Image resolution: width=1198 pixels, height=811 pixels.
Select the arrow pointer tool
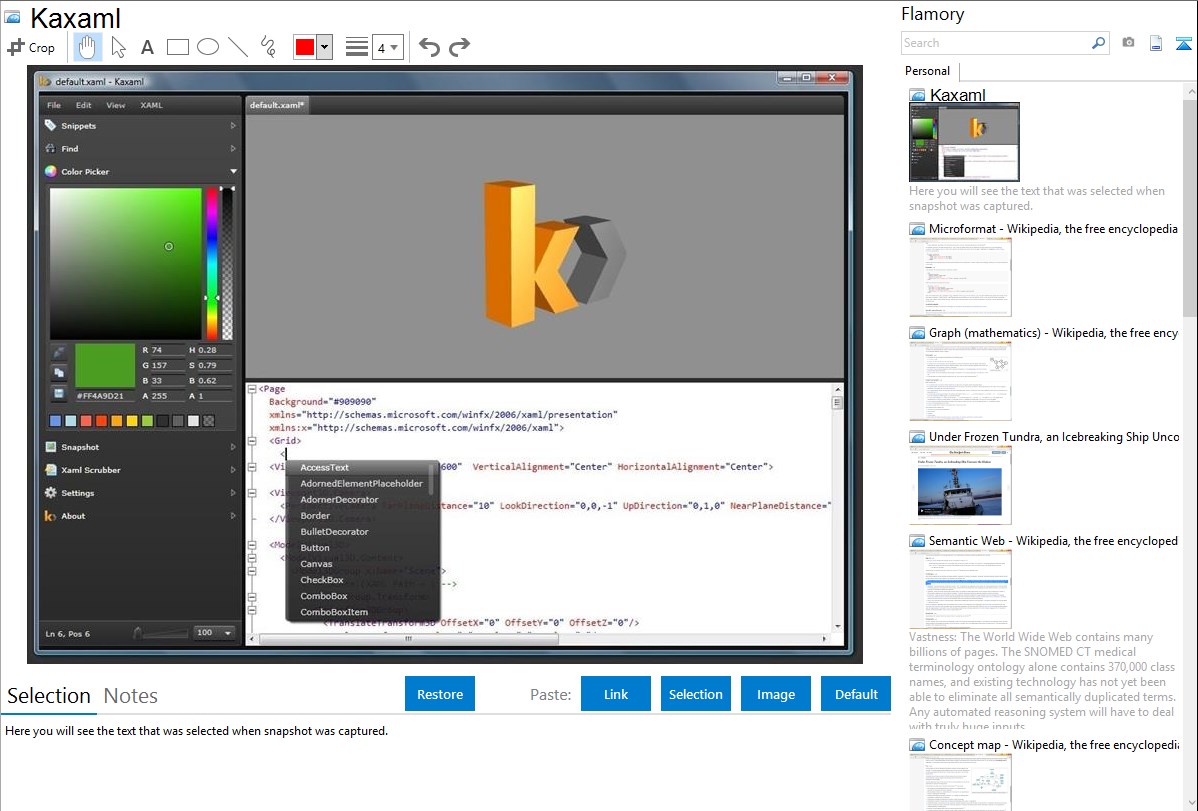[x=118, y=47]
